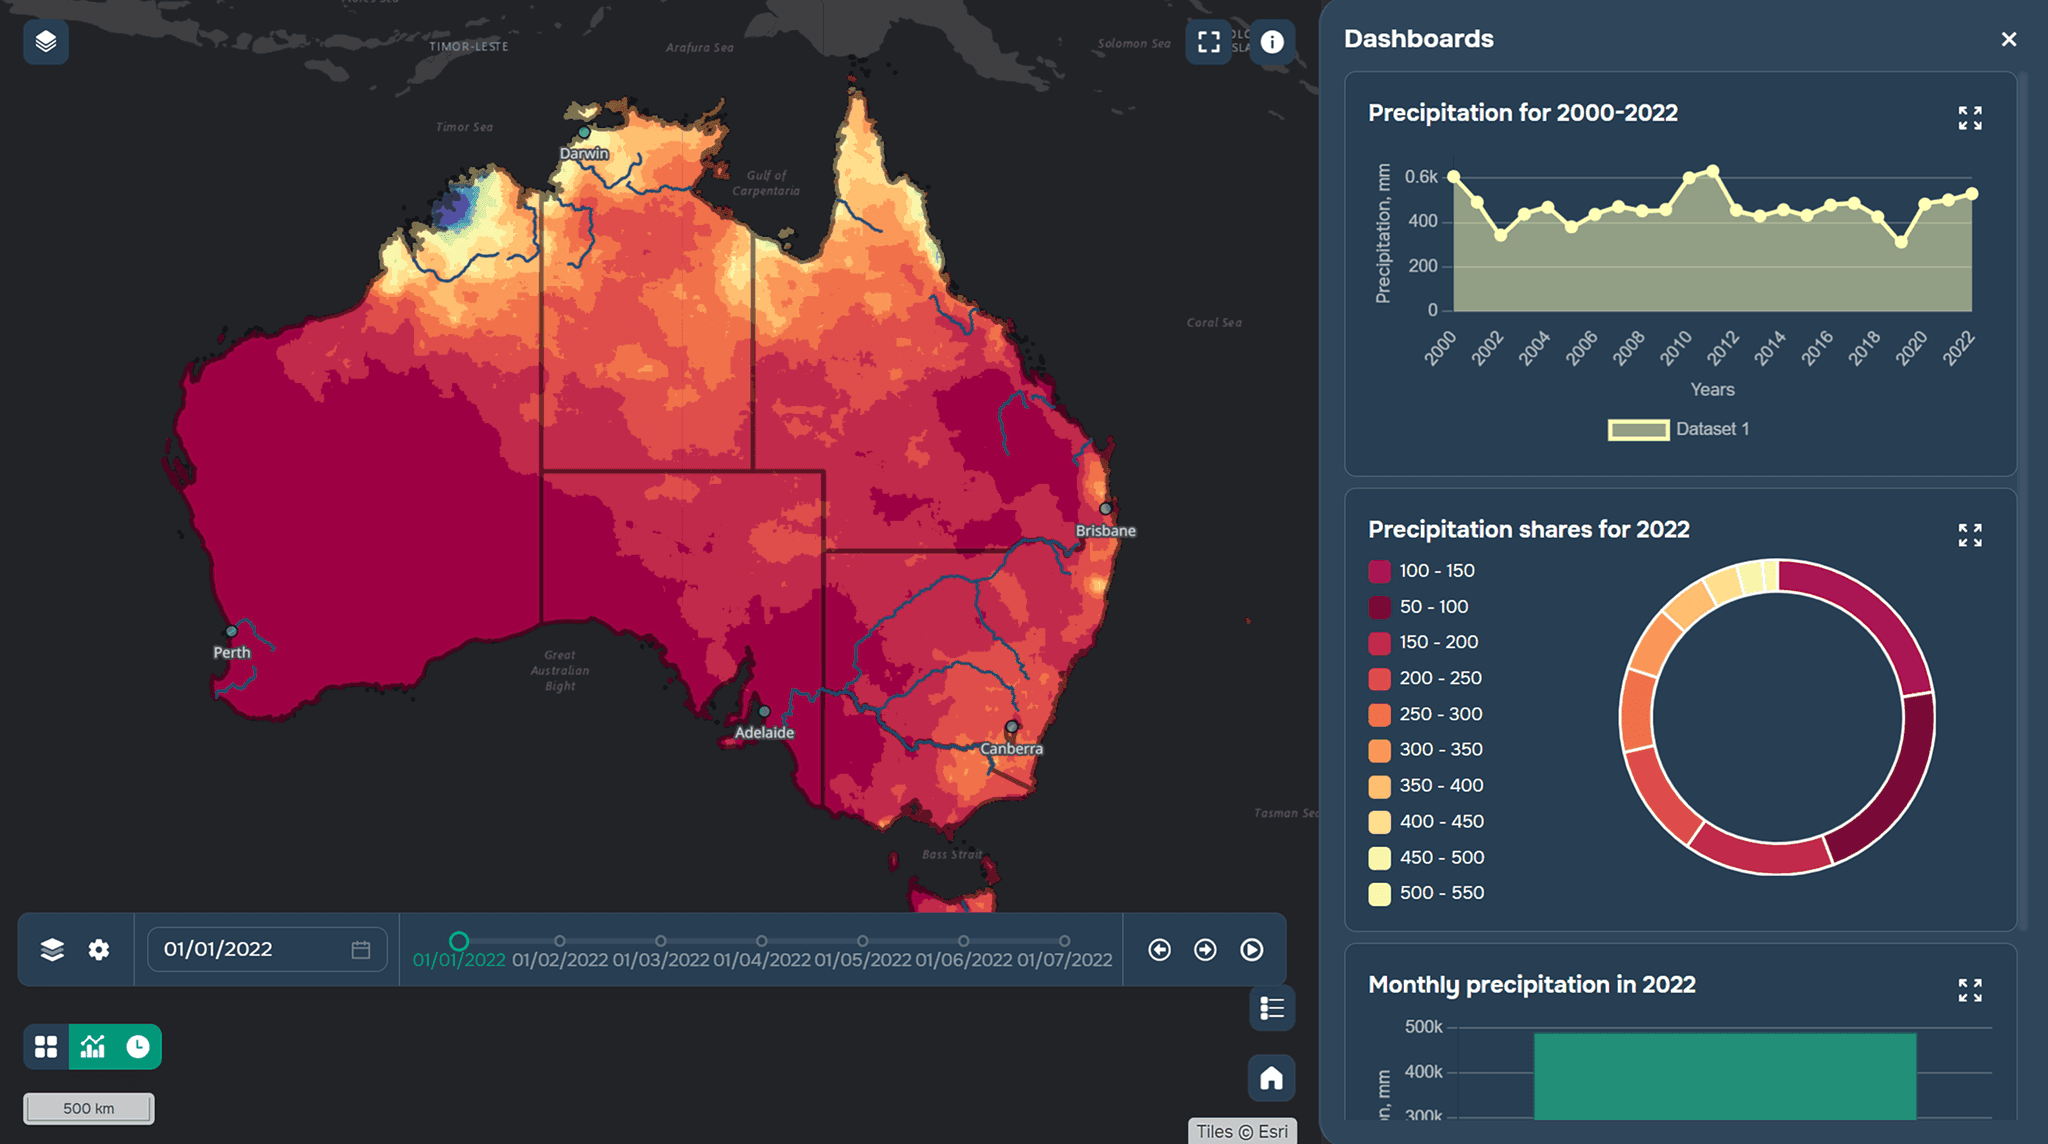Screen dimensions: 2048x1144
Task: Click the timeline layers stack icon
Action: coord(52,950)
